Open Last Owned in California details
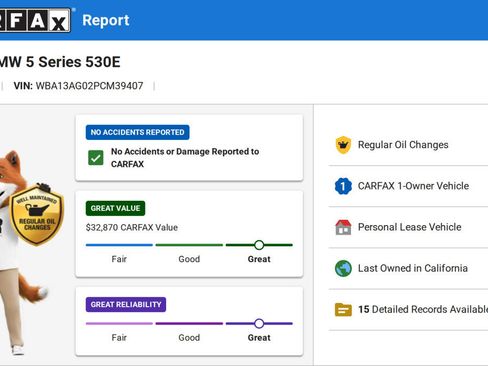Image resolution: width=488 pixels, height=366 pixels. click(x=408, y=268)
